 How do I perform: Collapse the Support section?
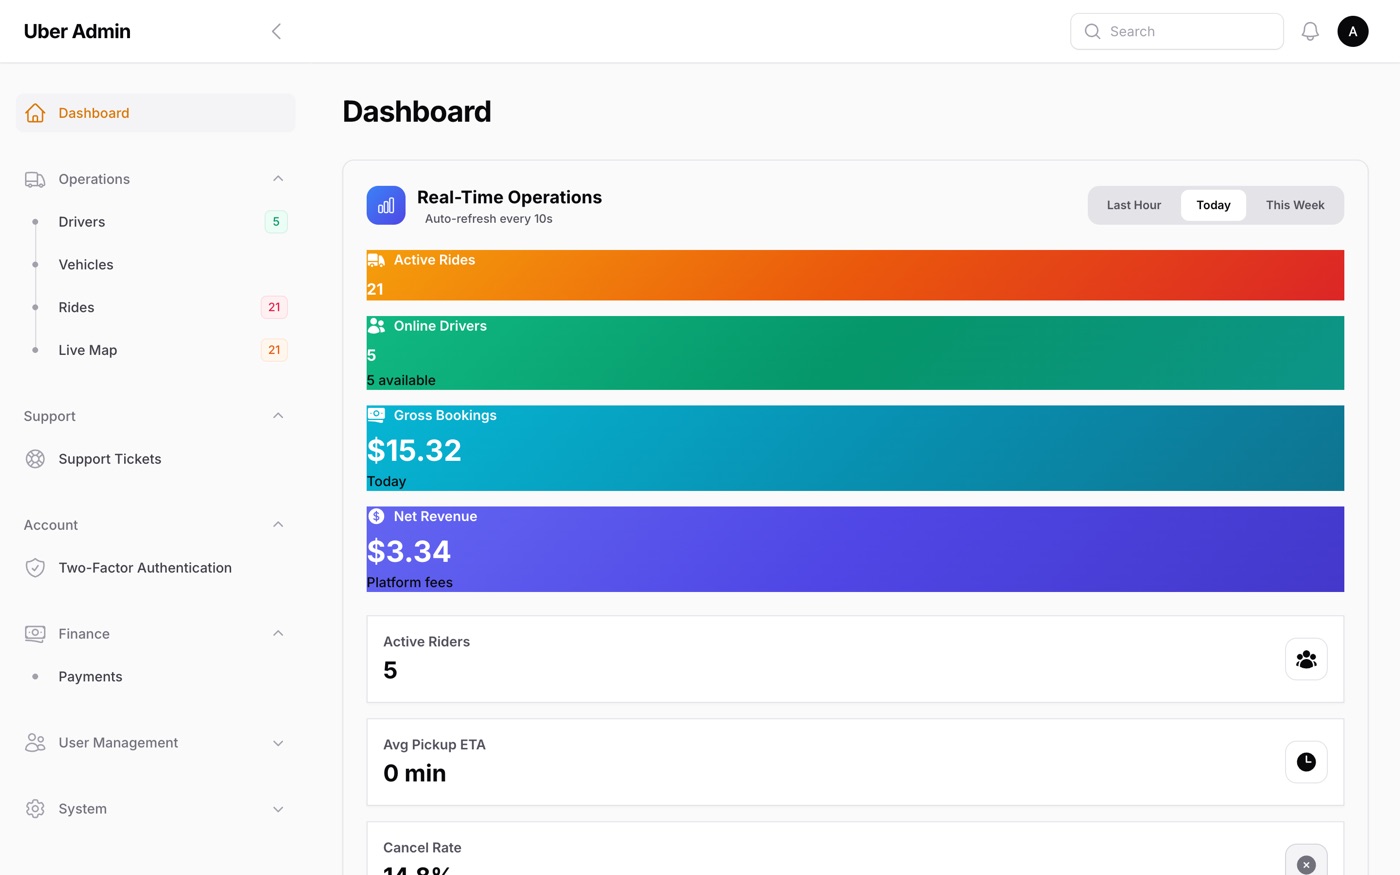pos(278,416)
